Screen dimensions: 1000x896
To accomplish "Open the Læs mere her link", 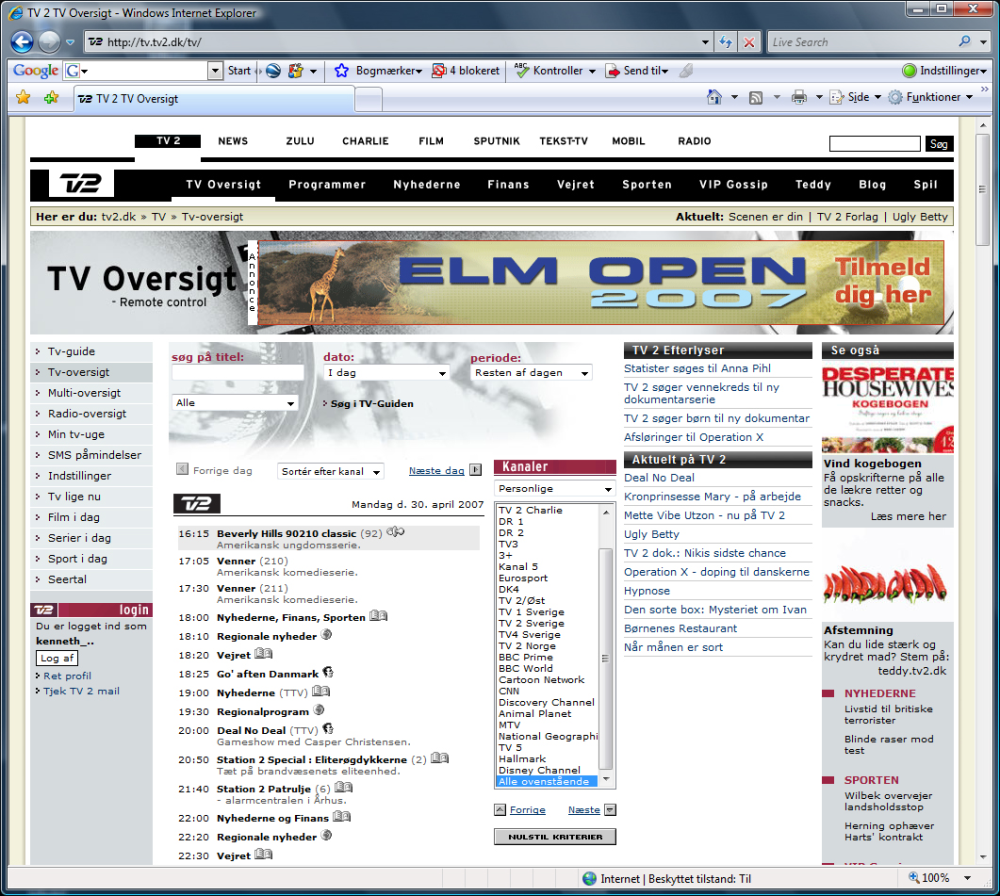I will [908, 516].
